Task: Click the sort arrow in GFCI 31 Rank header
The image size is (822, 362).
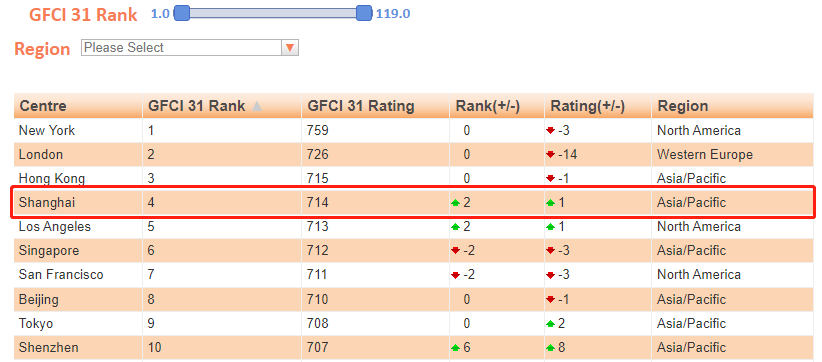Action: pyautogui.click(x=257, y=106)
